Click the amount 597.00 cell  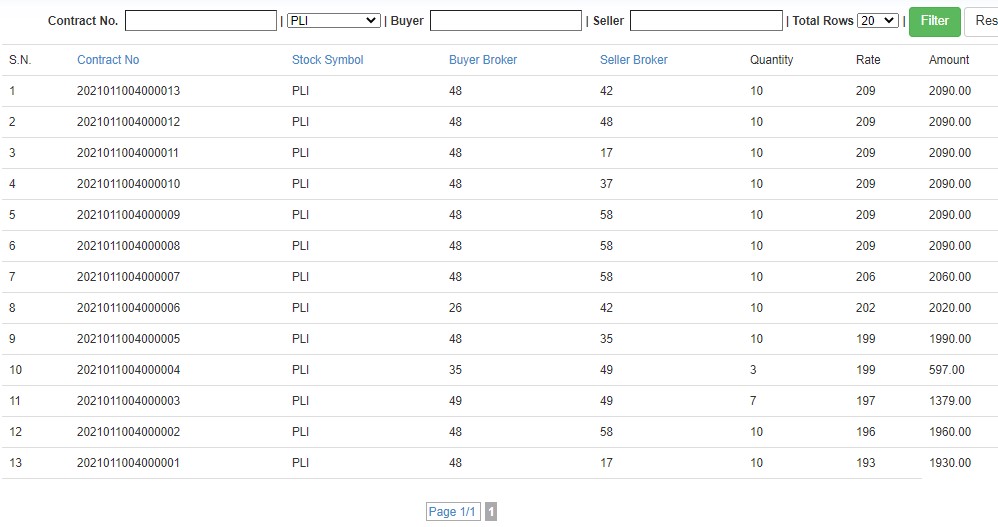(x=946, y=370)
